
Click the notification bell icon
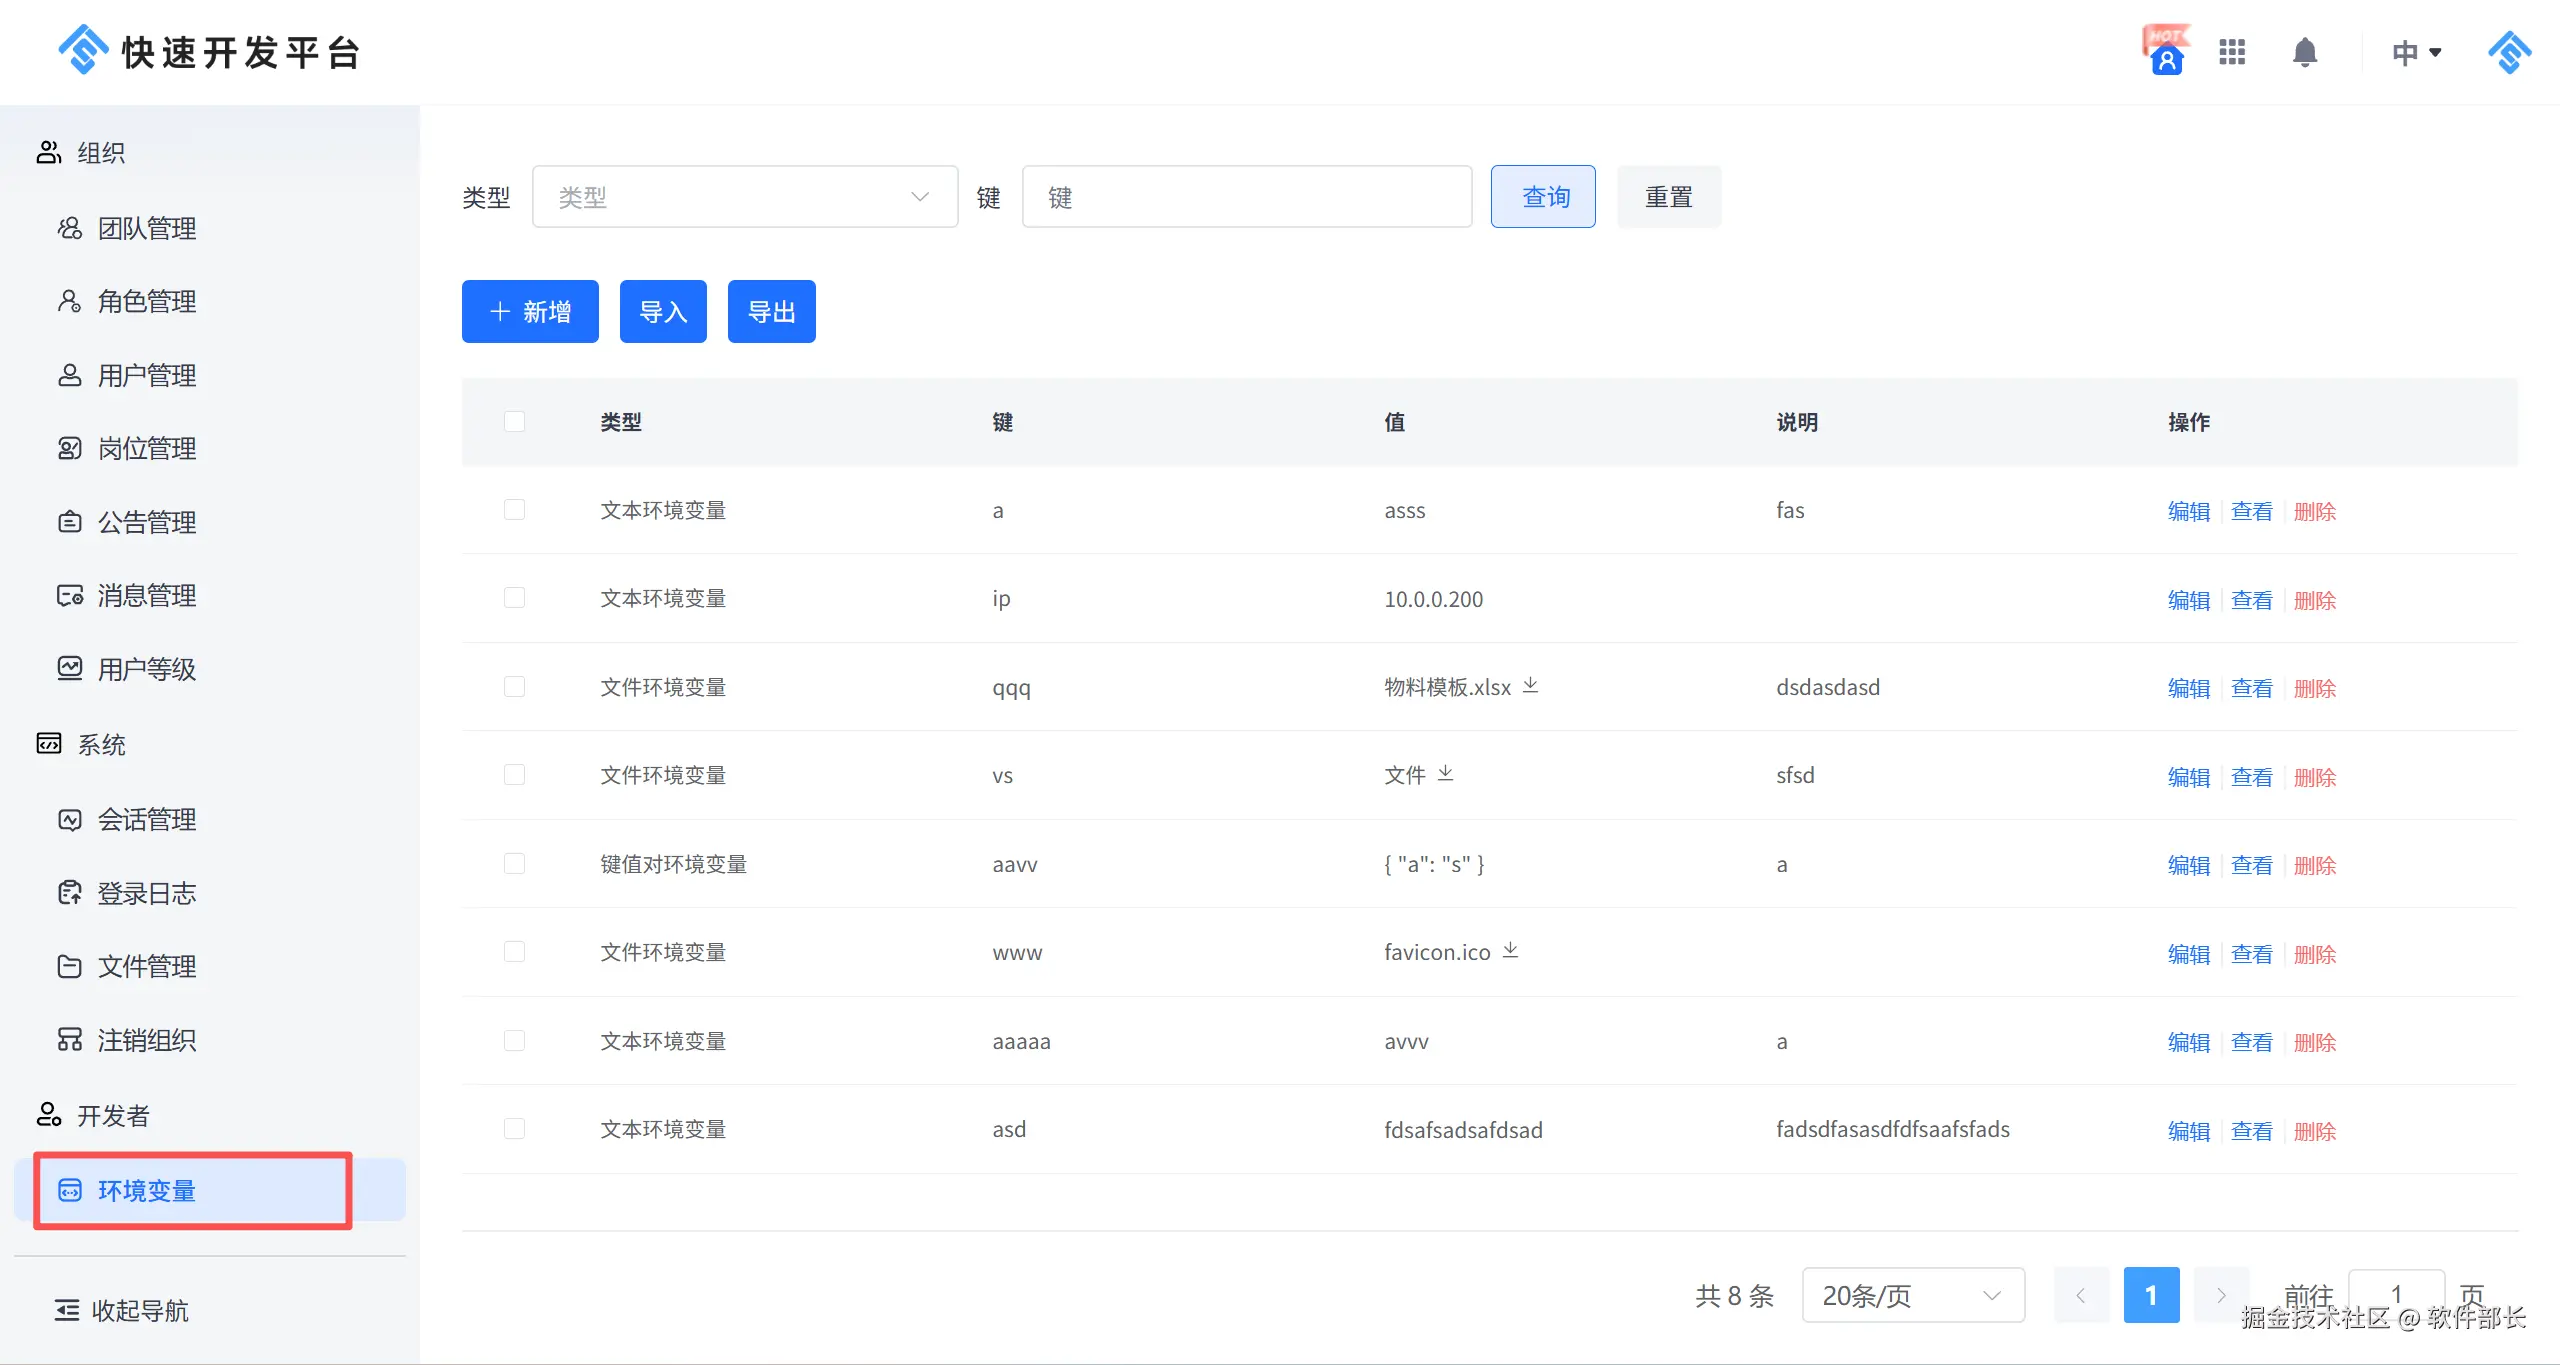click(2304, 52)
